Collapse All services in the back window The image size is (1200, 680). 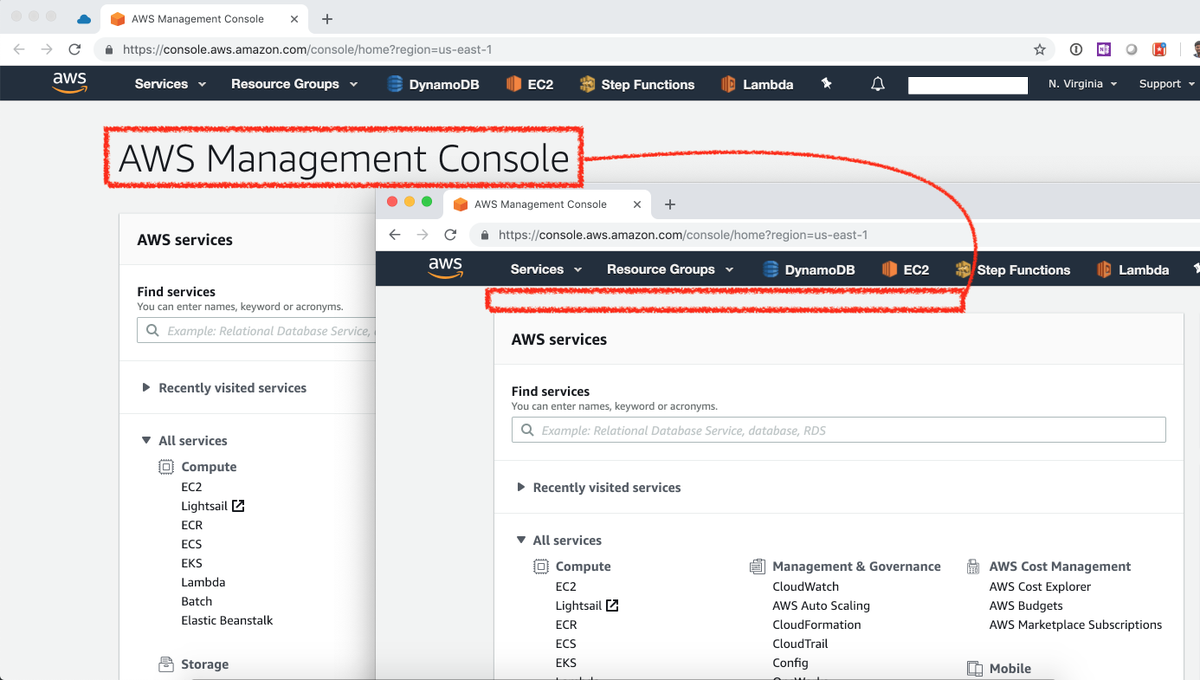[x=185, y=440]
